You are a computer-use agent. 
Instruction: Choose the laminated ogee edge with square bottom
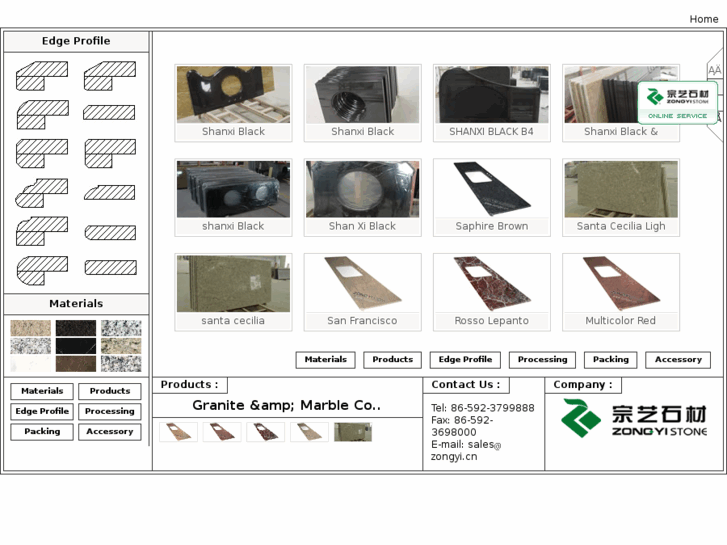[x=42, y=231]
